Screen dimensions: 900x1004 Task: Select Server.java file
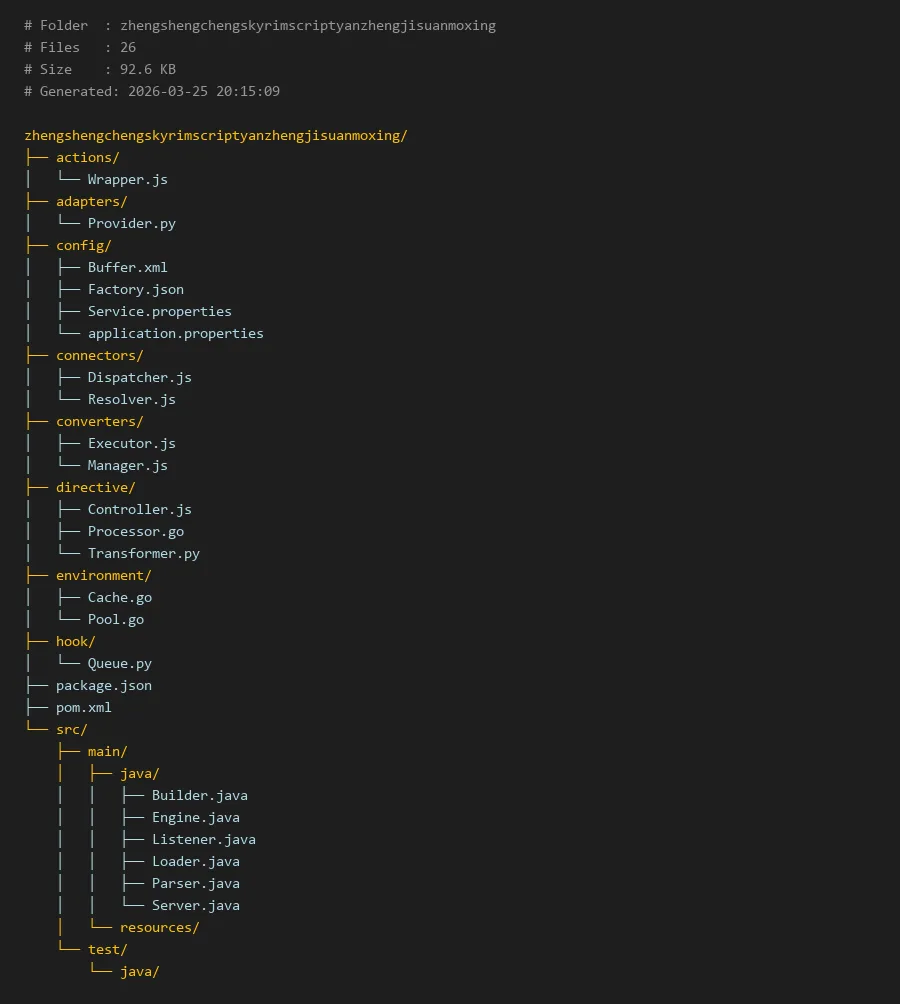(x=195, y=905)
